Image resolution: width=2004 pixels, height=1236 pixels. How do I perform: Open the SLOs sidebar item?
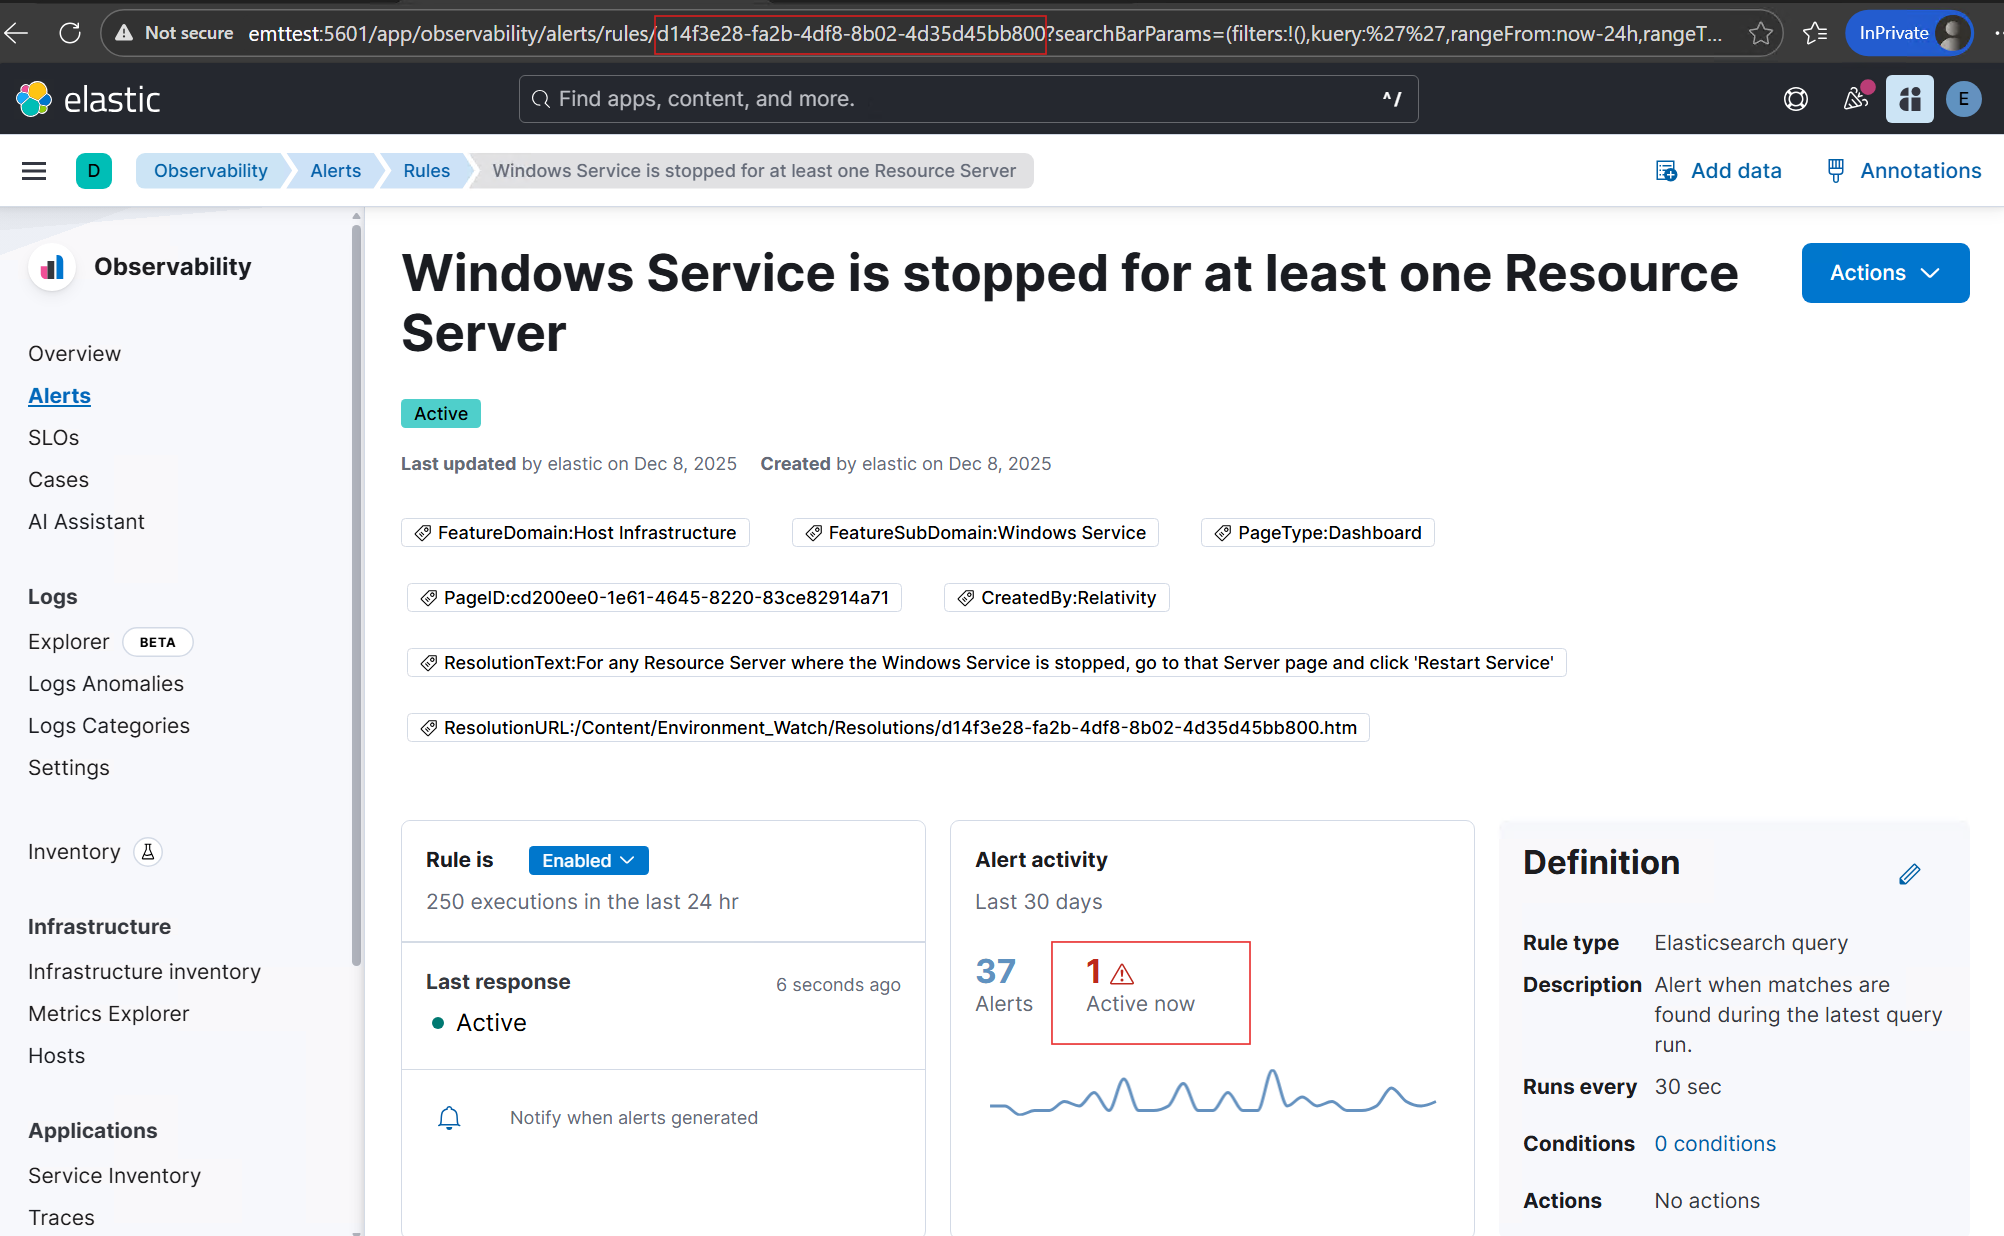[54, 438]
